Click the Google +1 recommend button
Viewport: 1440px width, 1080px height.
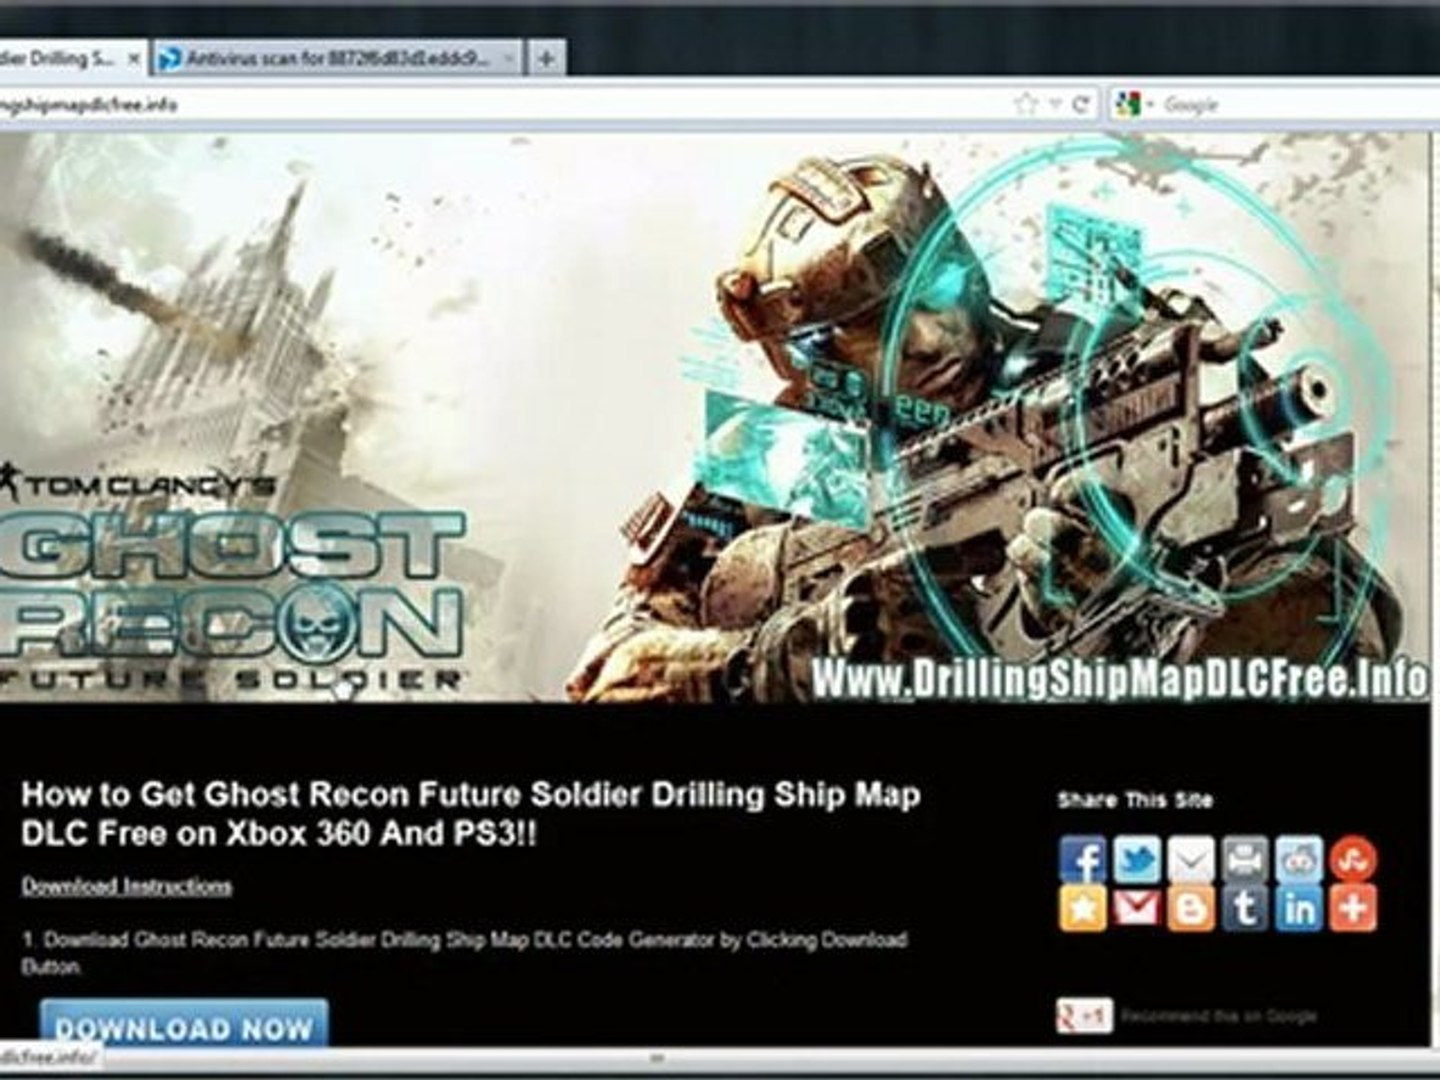(x=1085, y=1016)
